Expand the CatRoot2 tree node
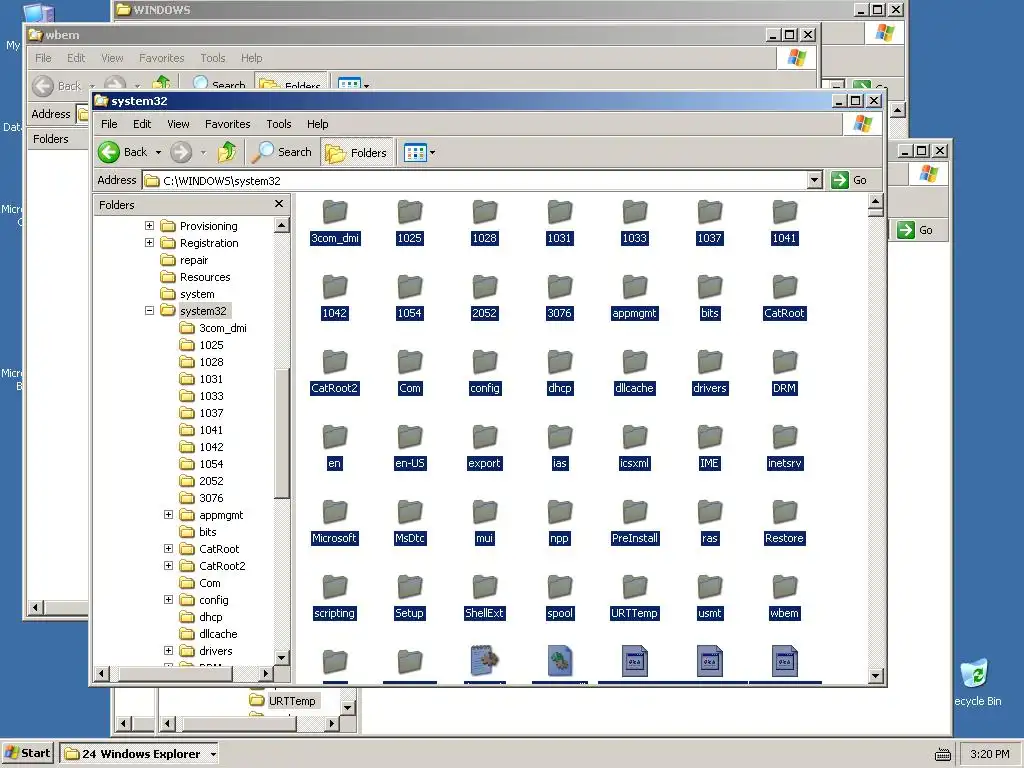The height and width of the screenshot is (768, 1024). (168, 566)
